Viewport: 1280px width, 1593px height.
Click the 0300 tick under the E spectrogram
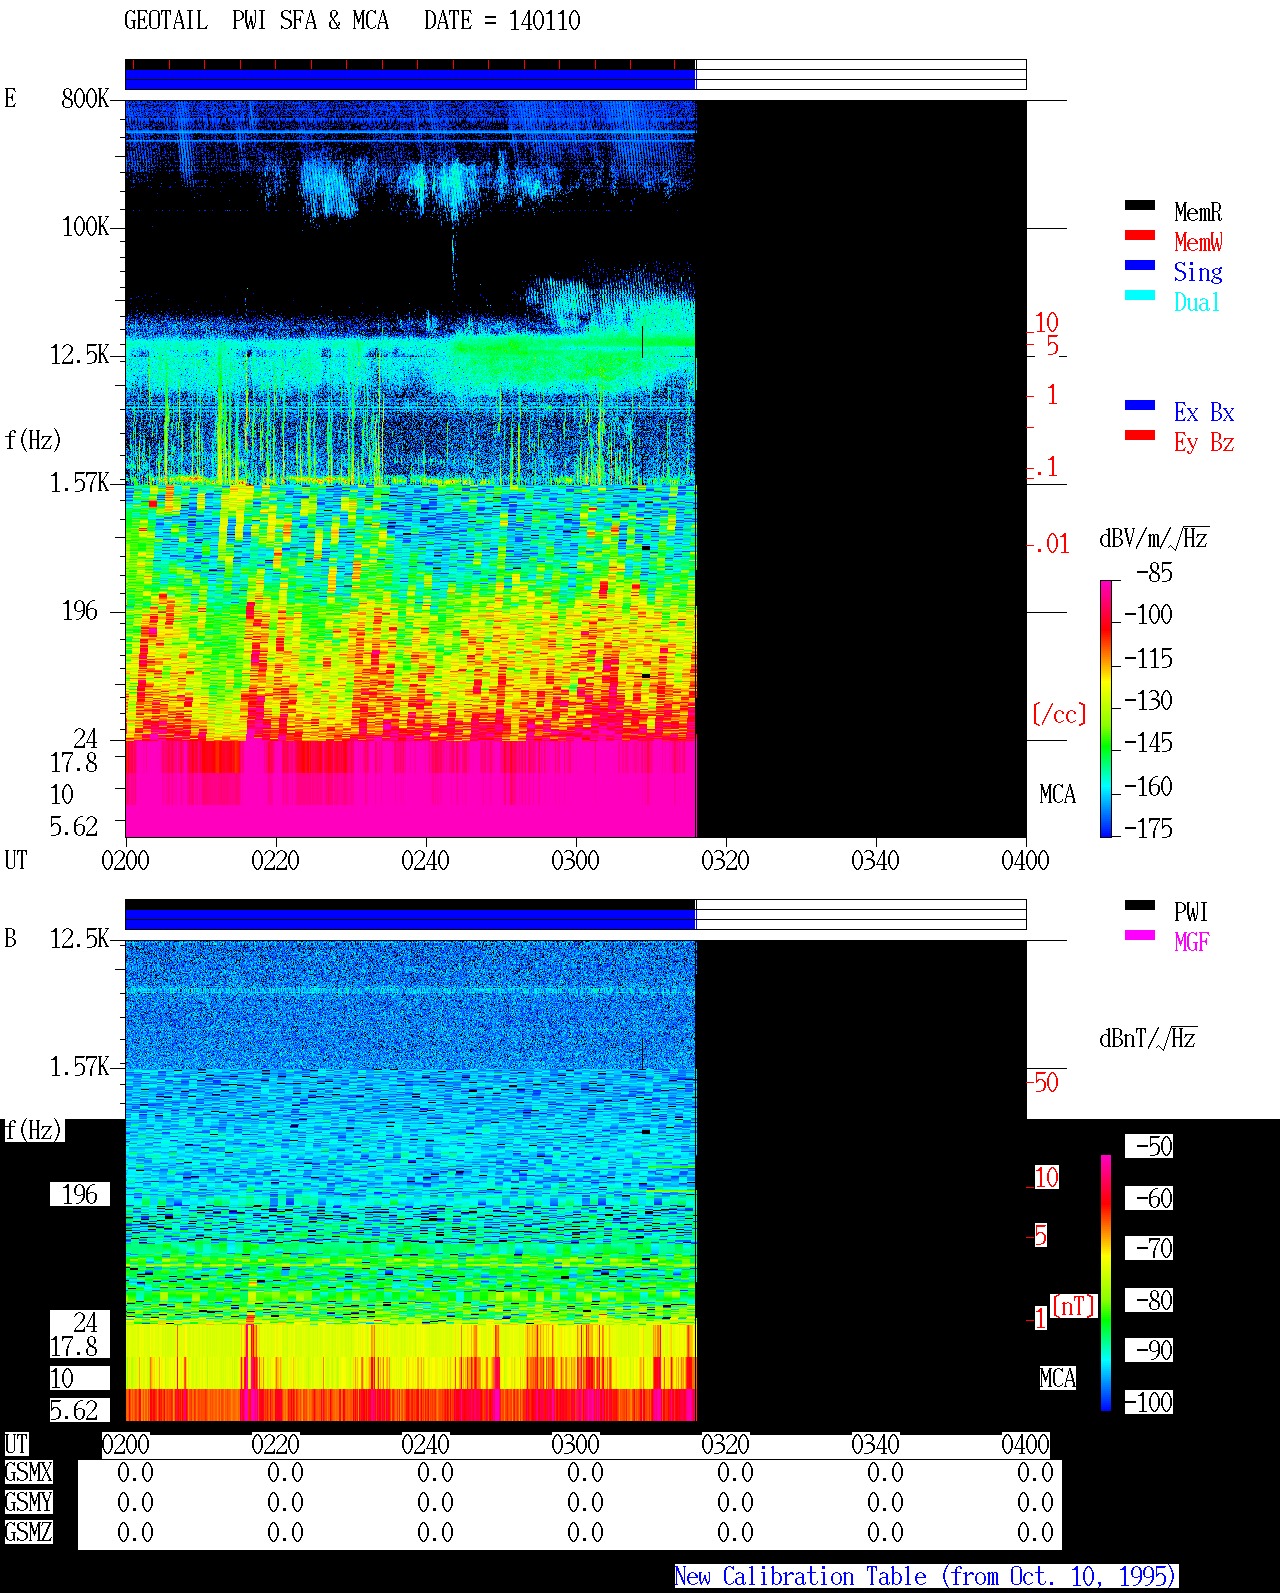(575, 860)
